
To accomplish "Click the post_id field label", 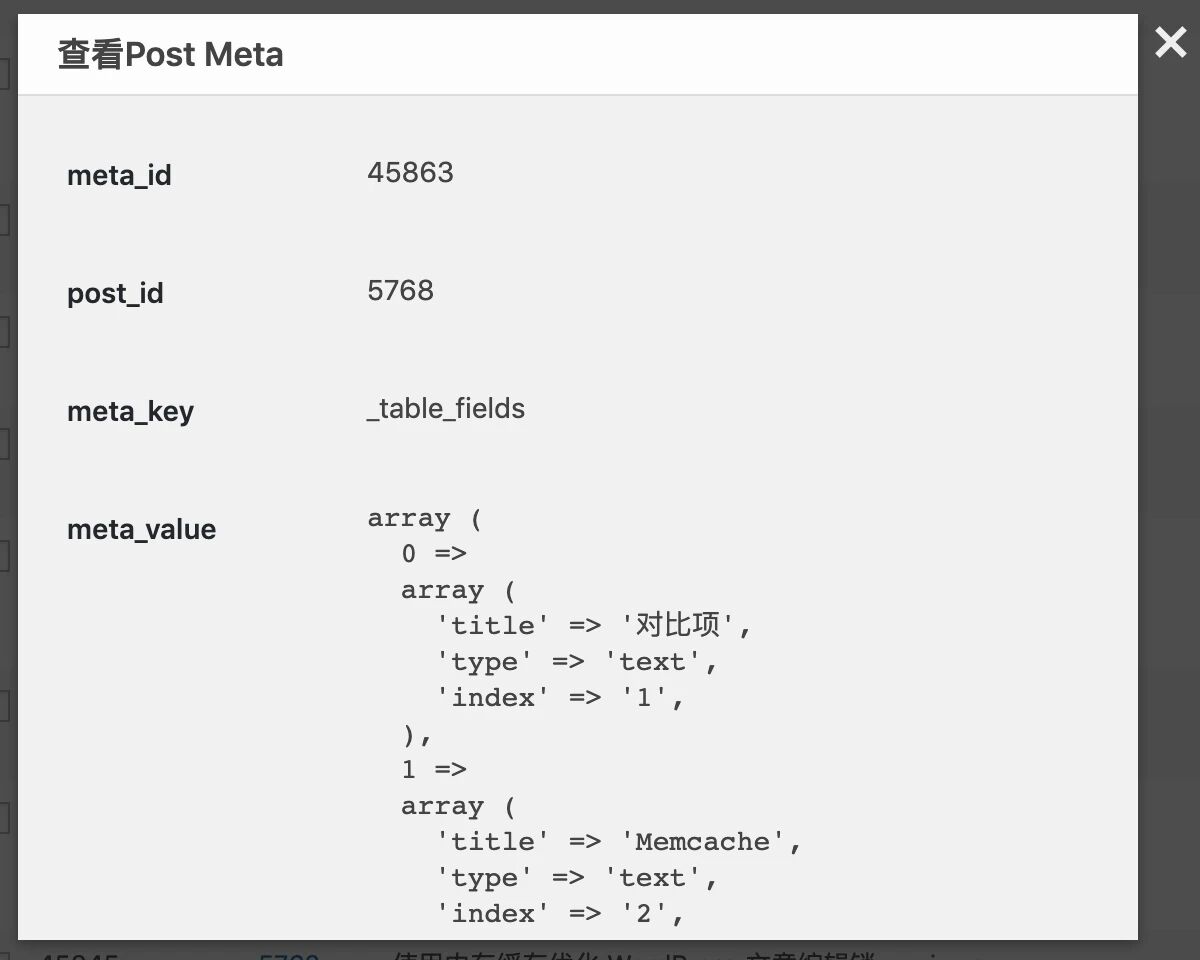I will coord(114,293).
